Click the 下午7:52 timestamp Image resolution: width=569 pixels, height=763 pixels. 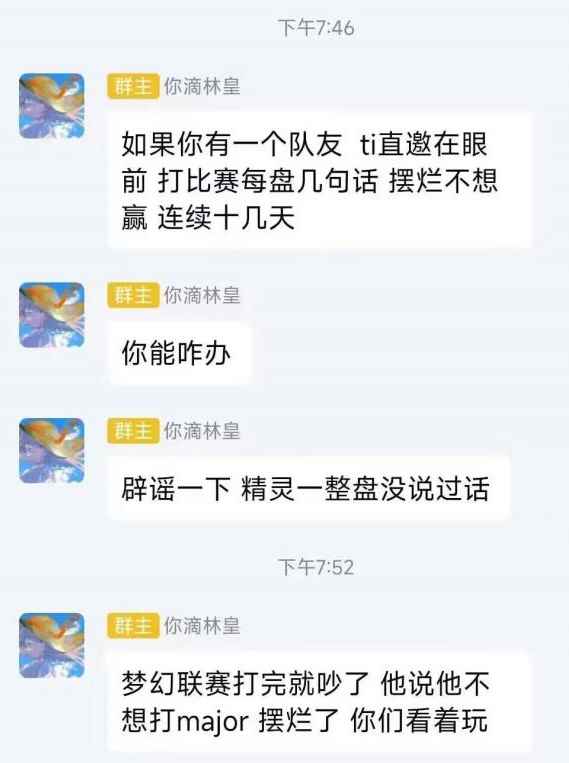316,567
